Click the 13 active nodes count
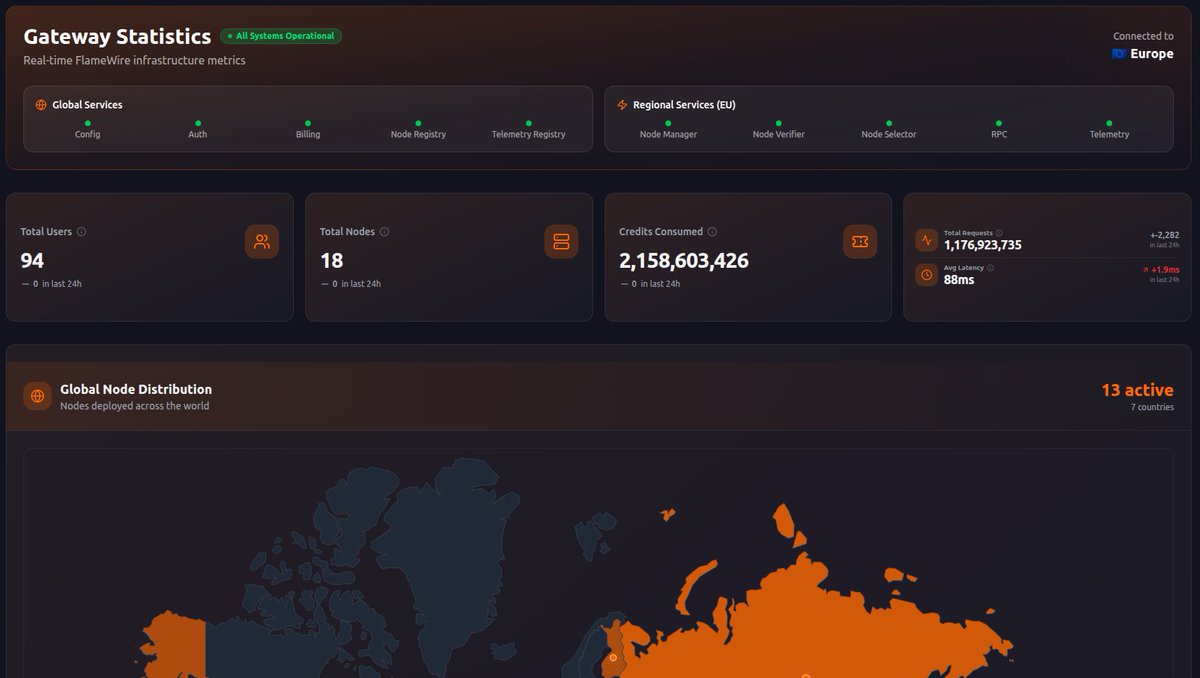The image size is (1200, 678). point(1137,390)
